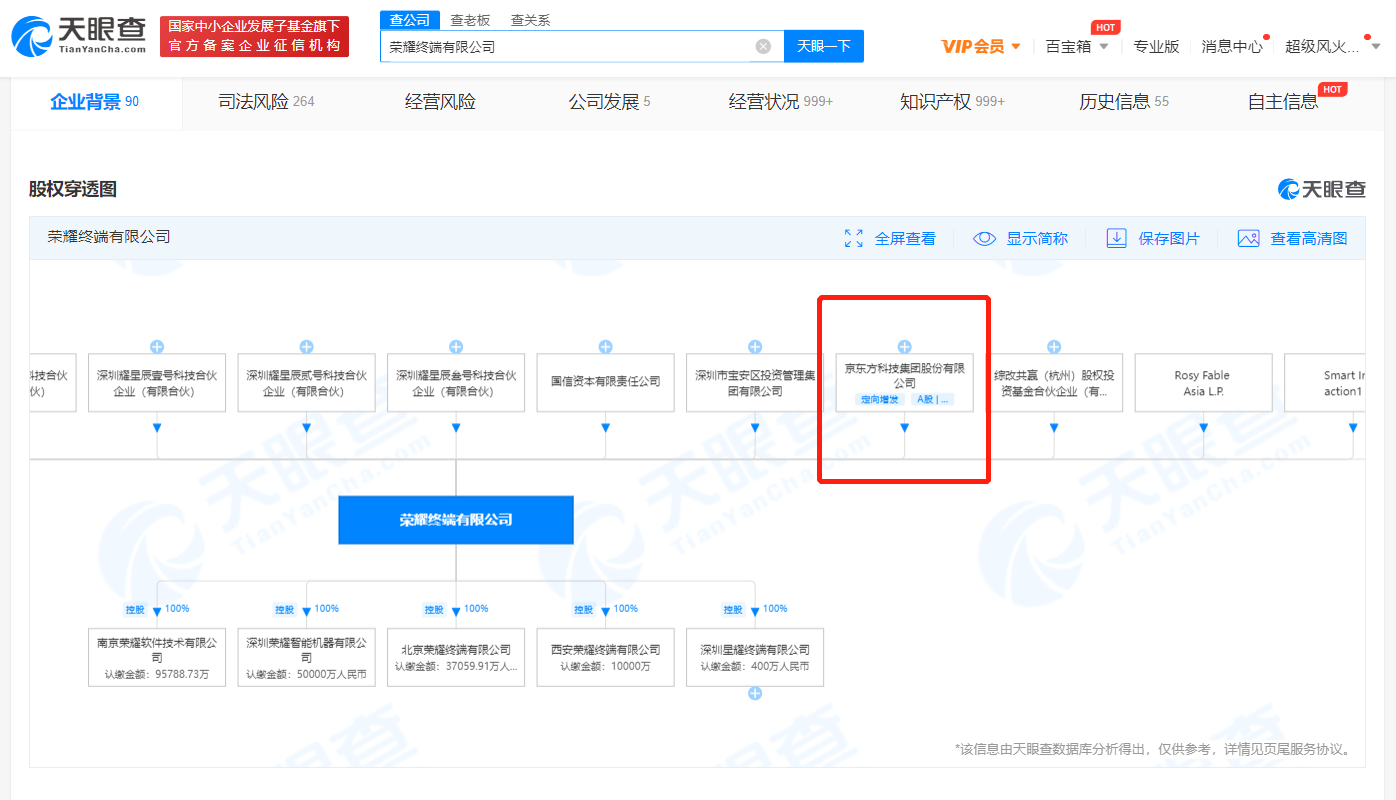
Task: Open the 历史信息 tab
Action: (1124, 102)
